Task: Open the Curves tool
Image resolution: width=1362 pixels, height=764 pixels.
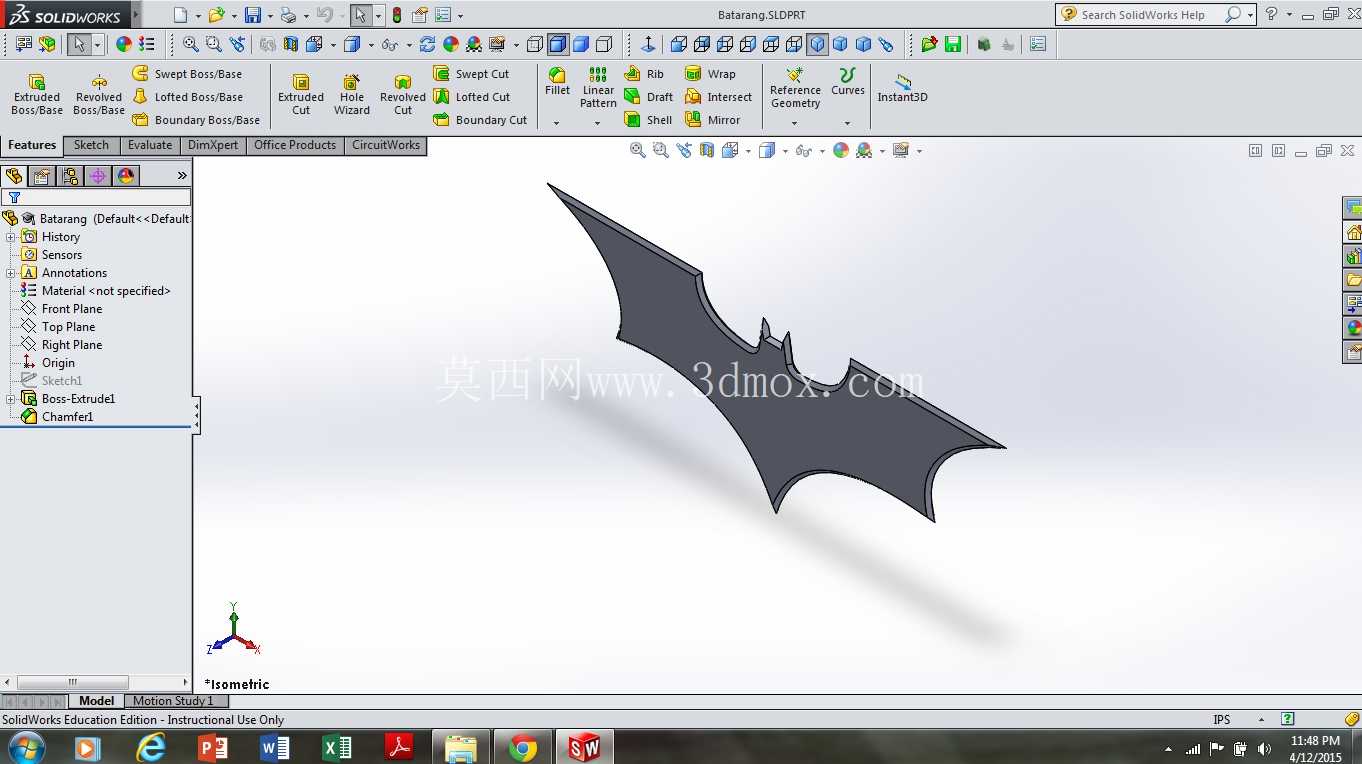Action: point(847,82)
